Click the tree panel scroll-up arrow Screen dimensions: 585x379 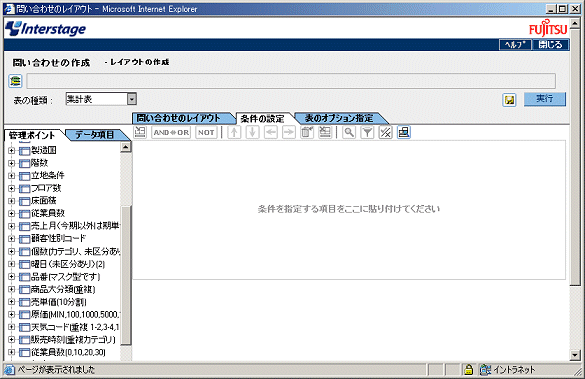point(126,147)
